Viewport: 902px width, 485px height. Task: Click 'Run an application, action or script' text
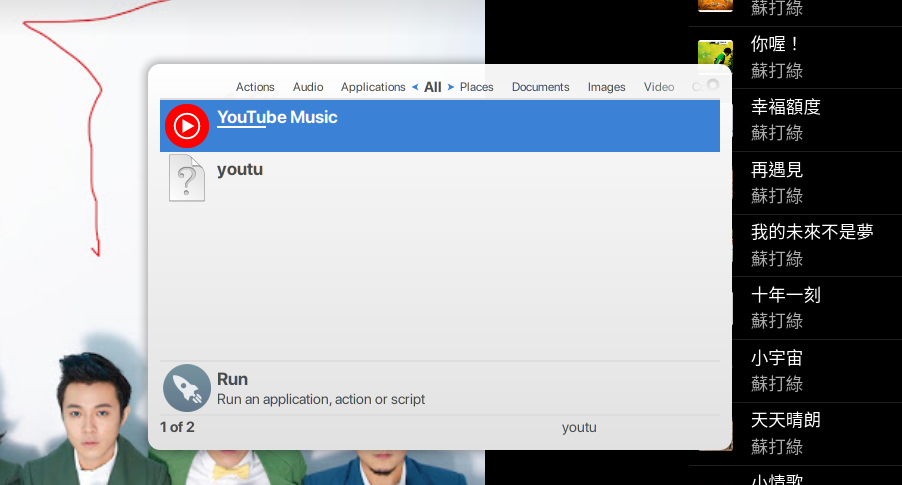point(320,399)
